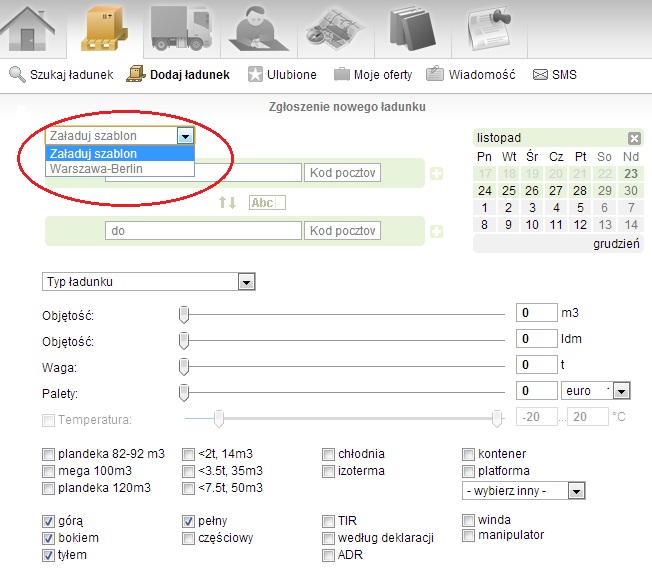This screenshot has height=571, width=652.
Task: Uncheck the bokiem loading option
Action: [x=48, y=538]
